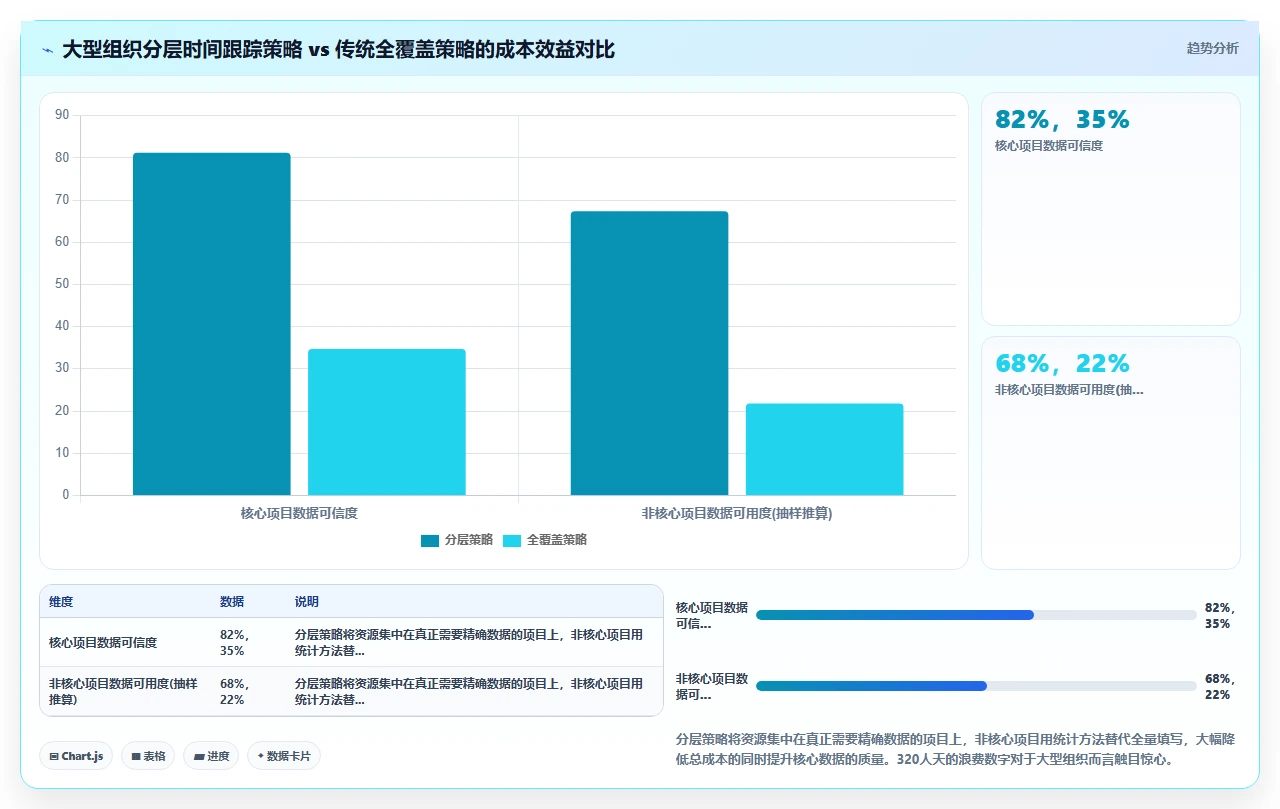
Task: Toggle the 分层策略 legend entry
Action: pos(457,540)
